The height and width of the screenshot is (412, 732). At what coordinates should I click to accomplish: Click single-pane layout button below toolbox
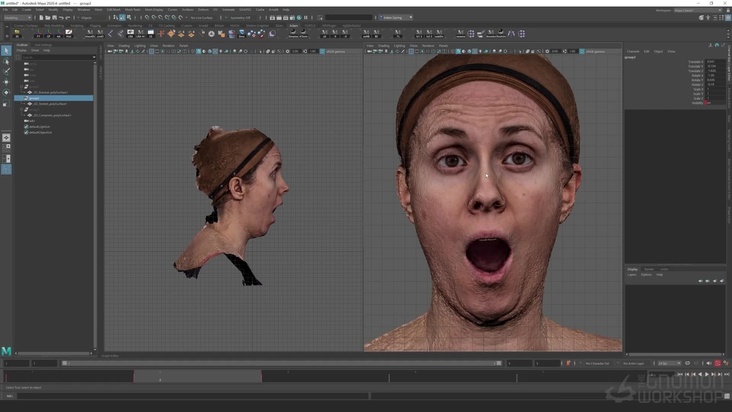pos(6,138)
